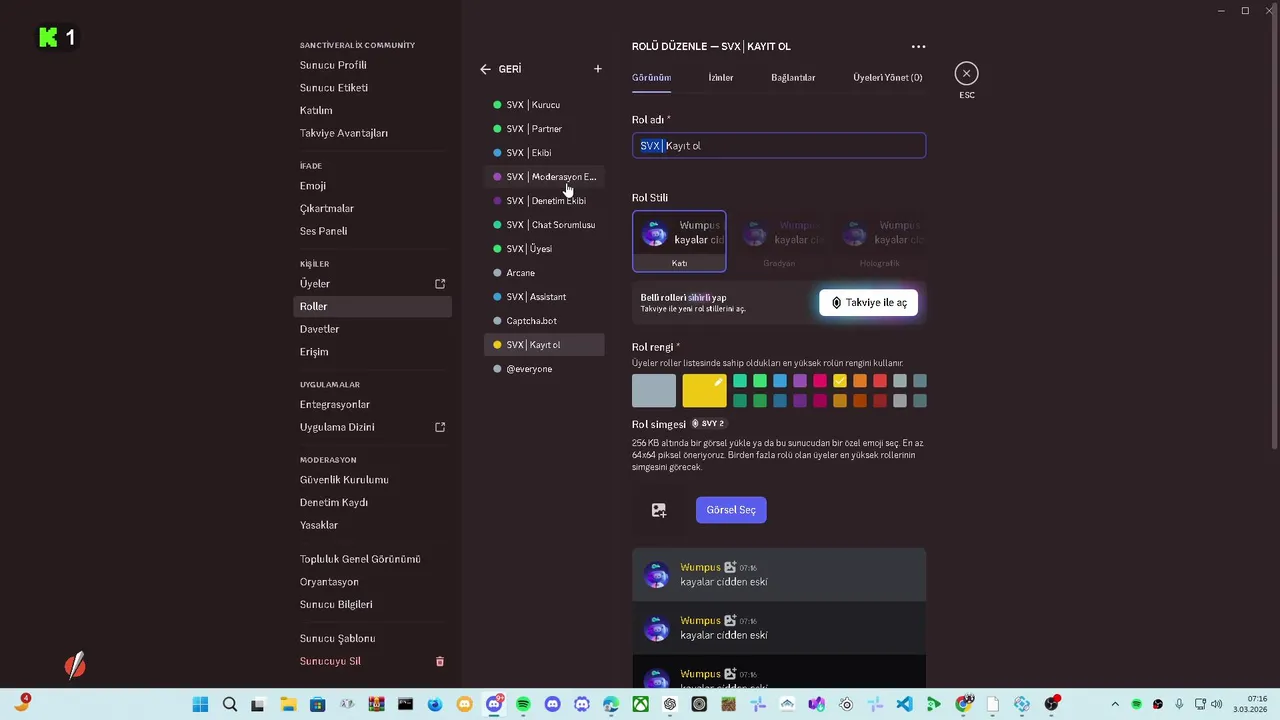Click the Windows Start button
This screenshot has height=720, width=1280.
point(200,705)
